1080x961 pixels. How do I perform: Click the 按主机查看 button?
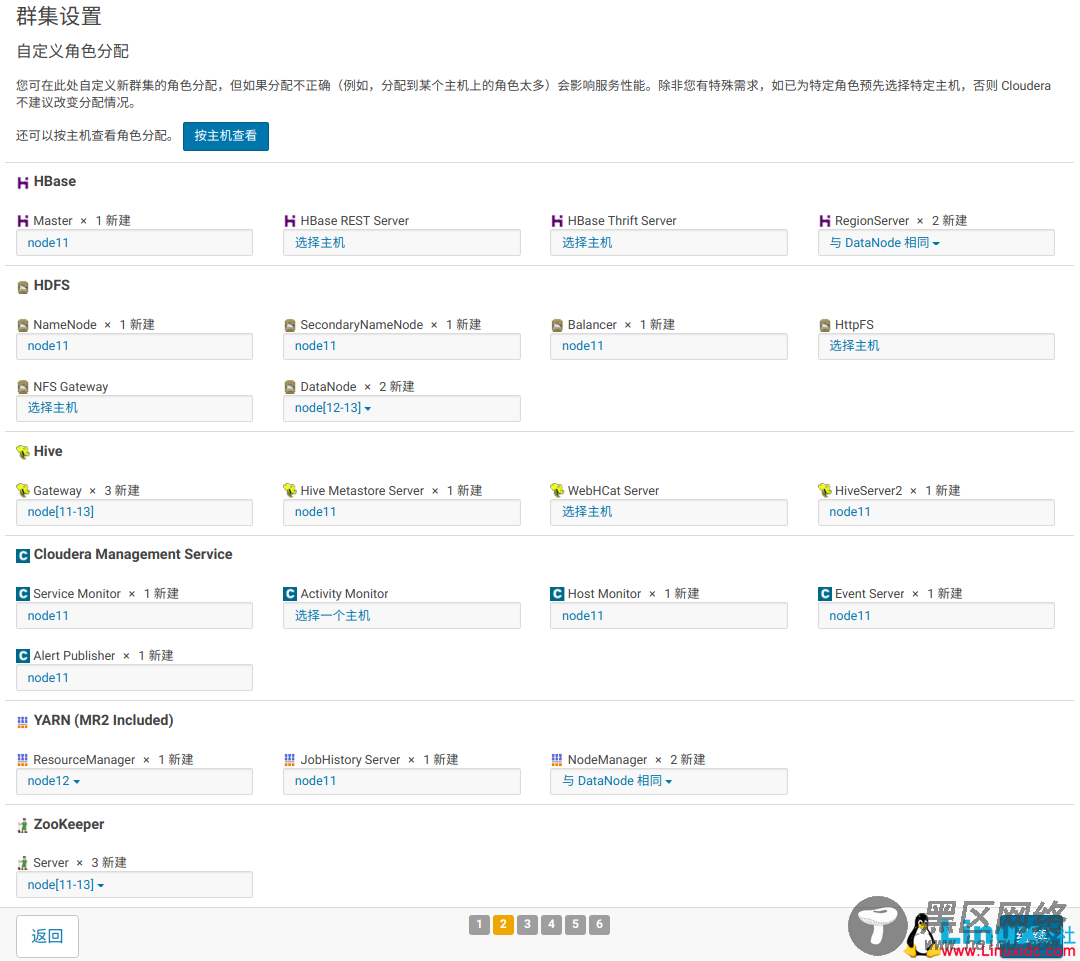click(226, 136)
